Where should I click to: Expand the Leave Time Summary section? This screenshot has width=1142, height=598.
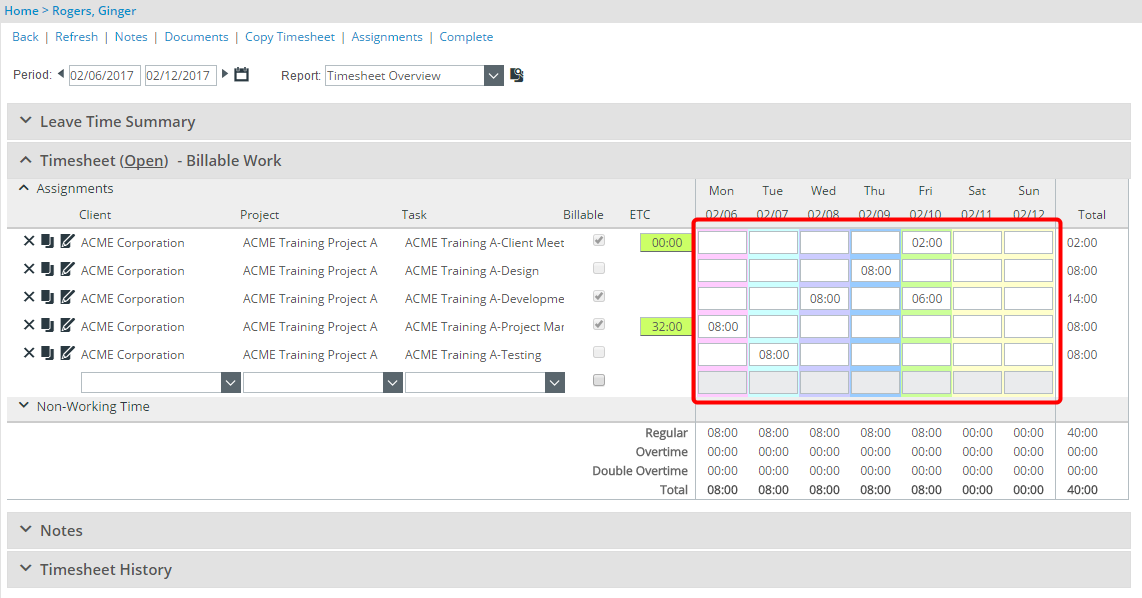26,121
